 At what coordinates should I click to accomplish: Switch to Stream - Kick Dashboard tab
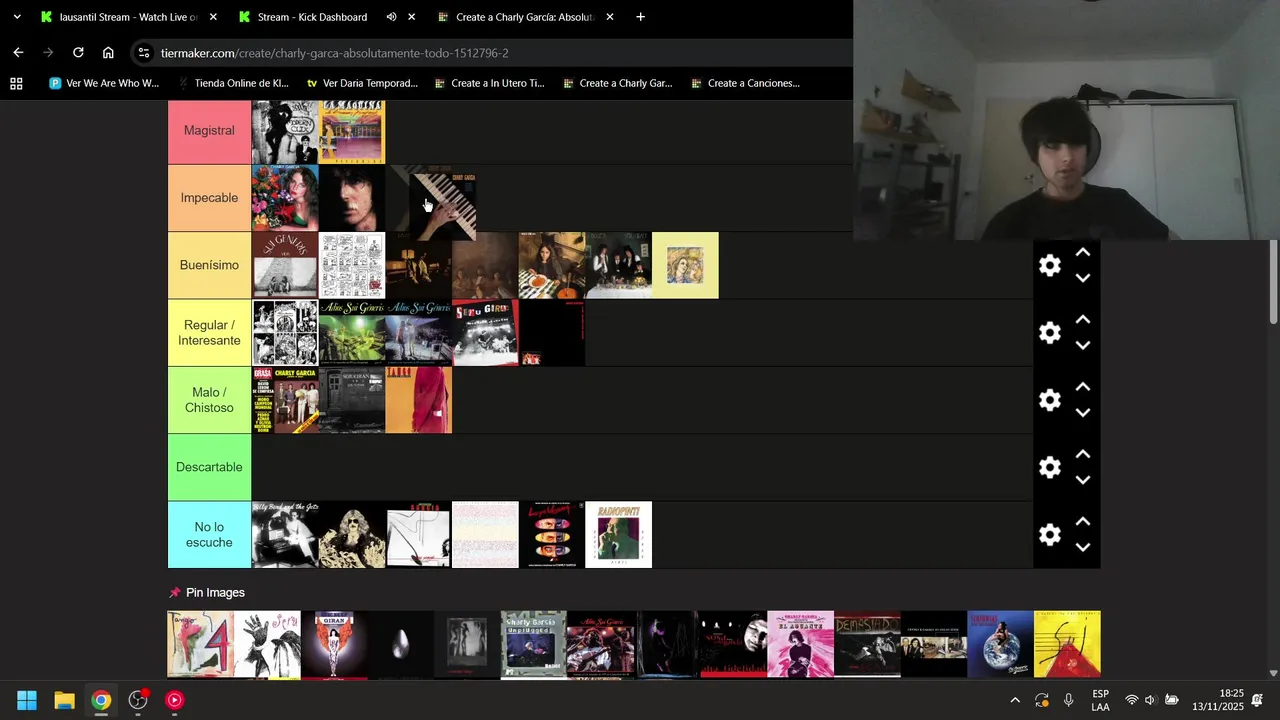click(x=326, y=17)
